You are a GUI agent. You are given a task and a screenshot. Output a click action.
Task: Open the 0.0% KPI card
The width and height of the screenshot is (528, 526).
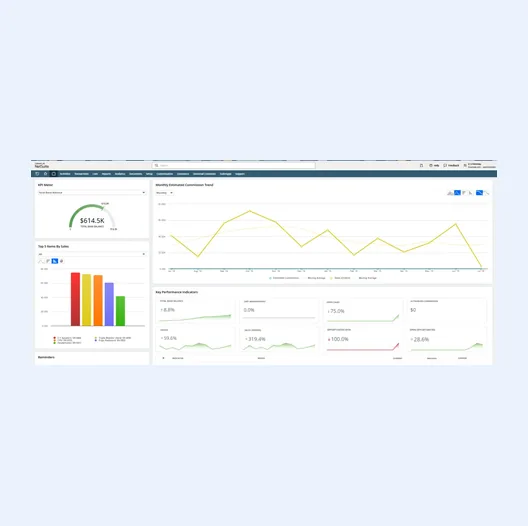click(279, 311)
